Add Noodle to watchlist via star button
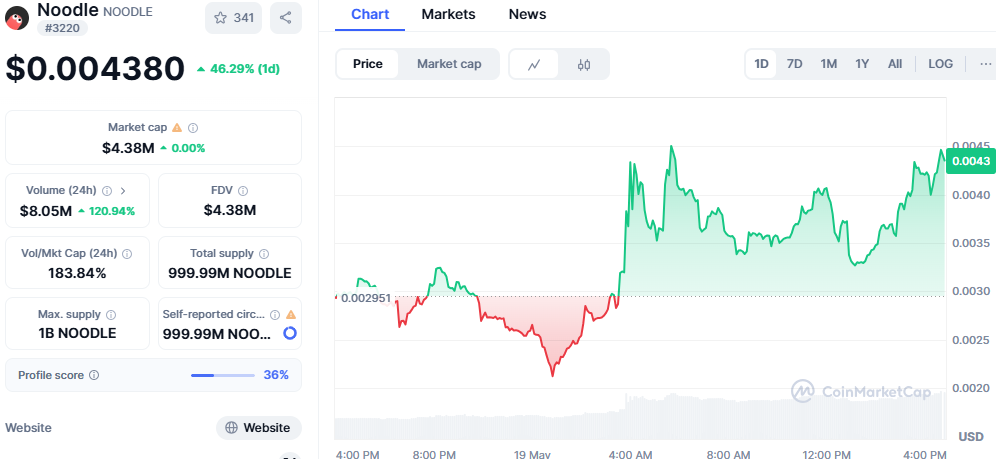The width and height of the screenshot is (996, 459). 233,18
